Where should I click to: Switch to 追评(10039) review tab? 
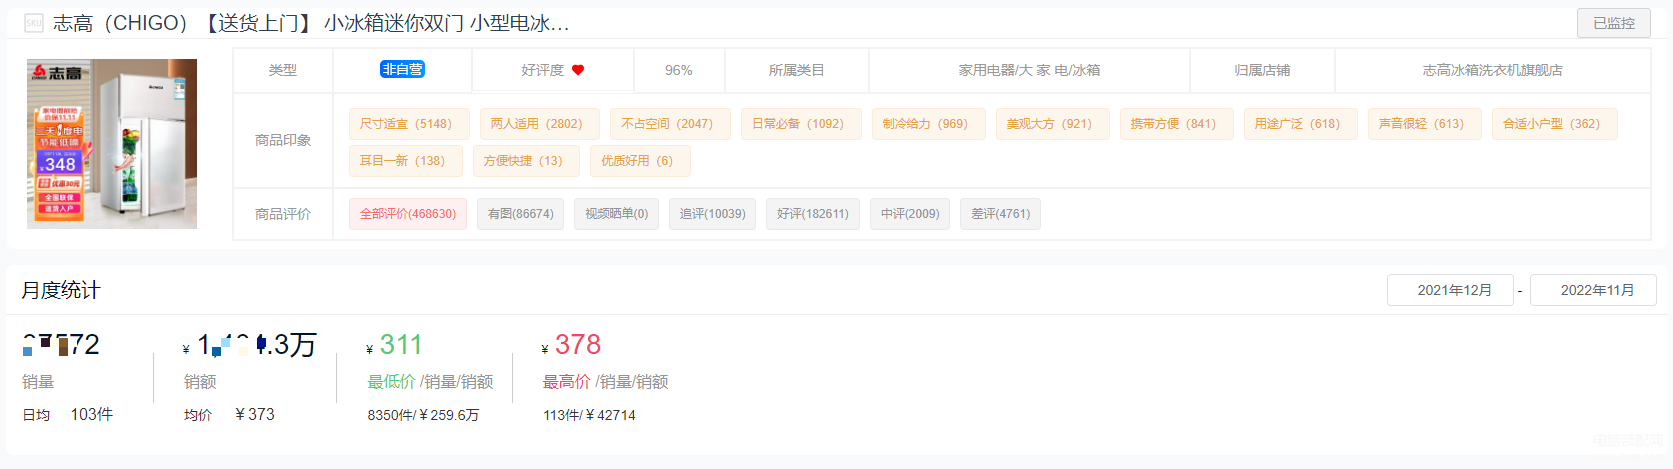point(712,214)
